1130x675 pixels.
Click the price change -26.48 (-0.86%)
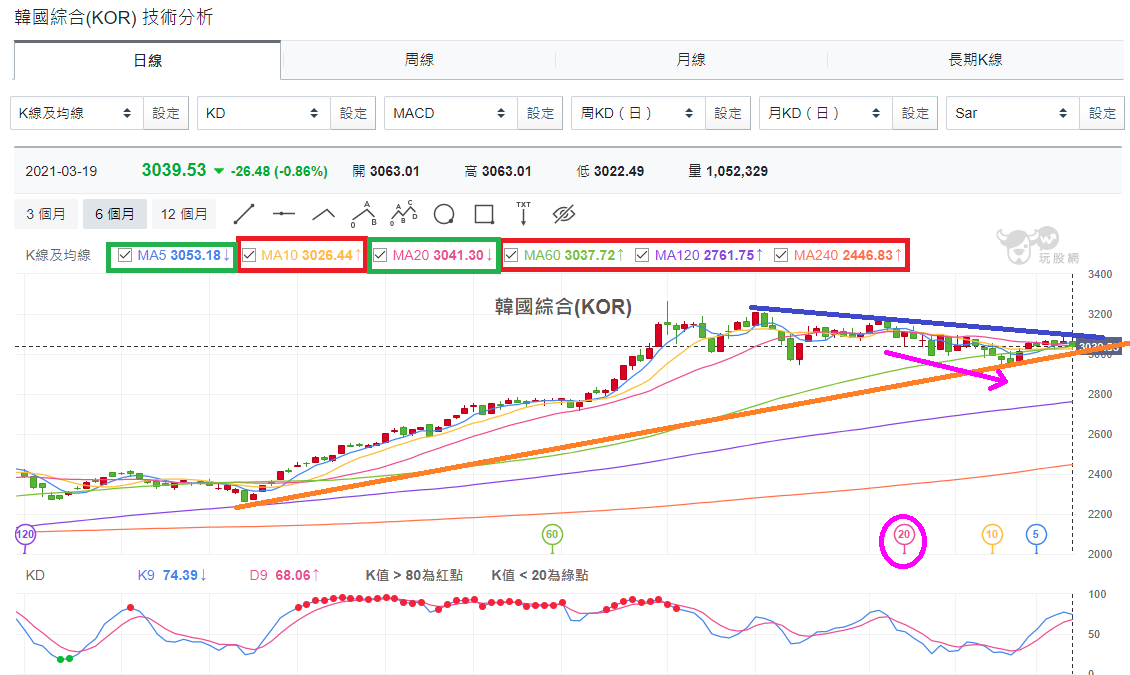pos(279,171)
